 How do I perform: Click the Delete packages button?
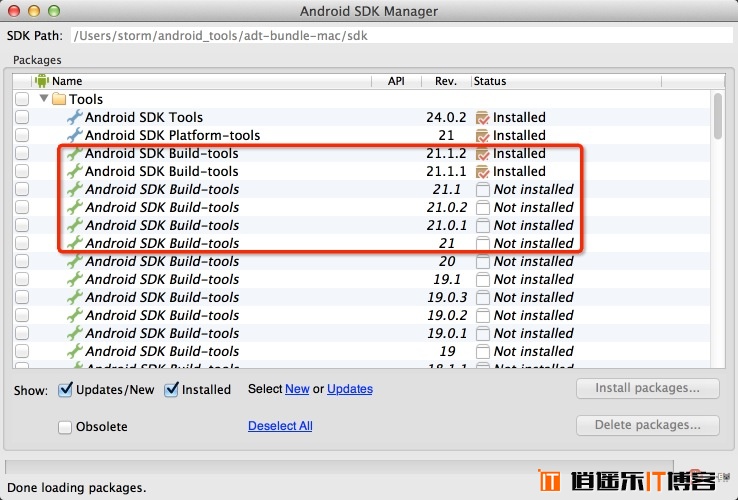(x=648, y=425)
